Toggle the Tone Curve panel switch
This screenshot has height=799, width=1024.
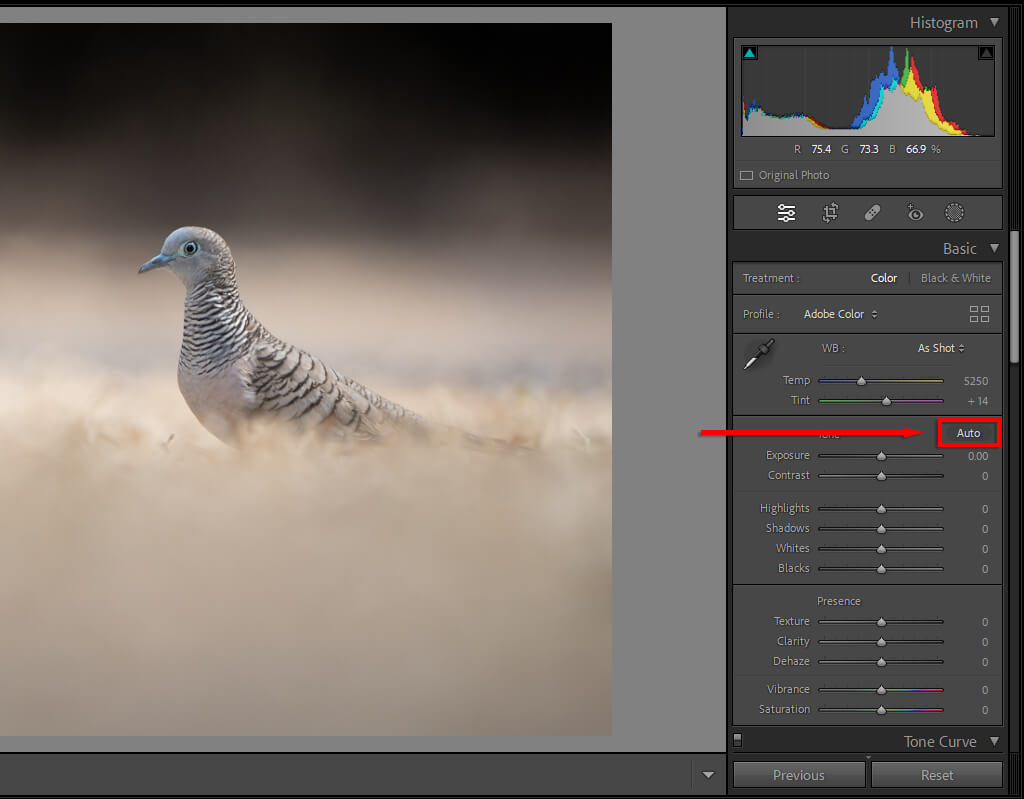pyautogui.click(x=738, y=741)
